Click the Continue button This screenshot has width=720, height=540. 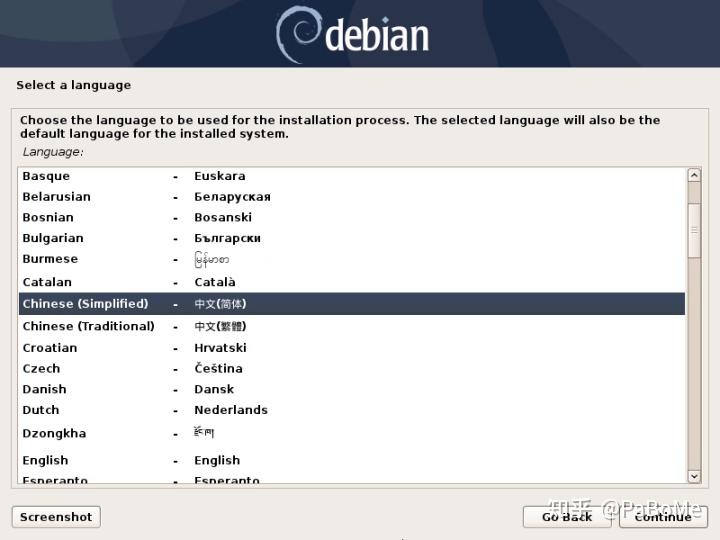[663, 517]
